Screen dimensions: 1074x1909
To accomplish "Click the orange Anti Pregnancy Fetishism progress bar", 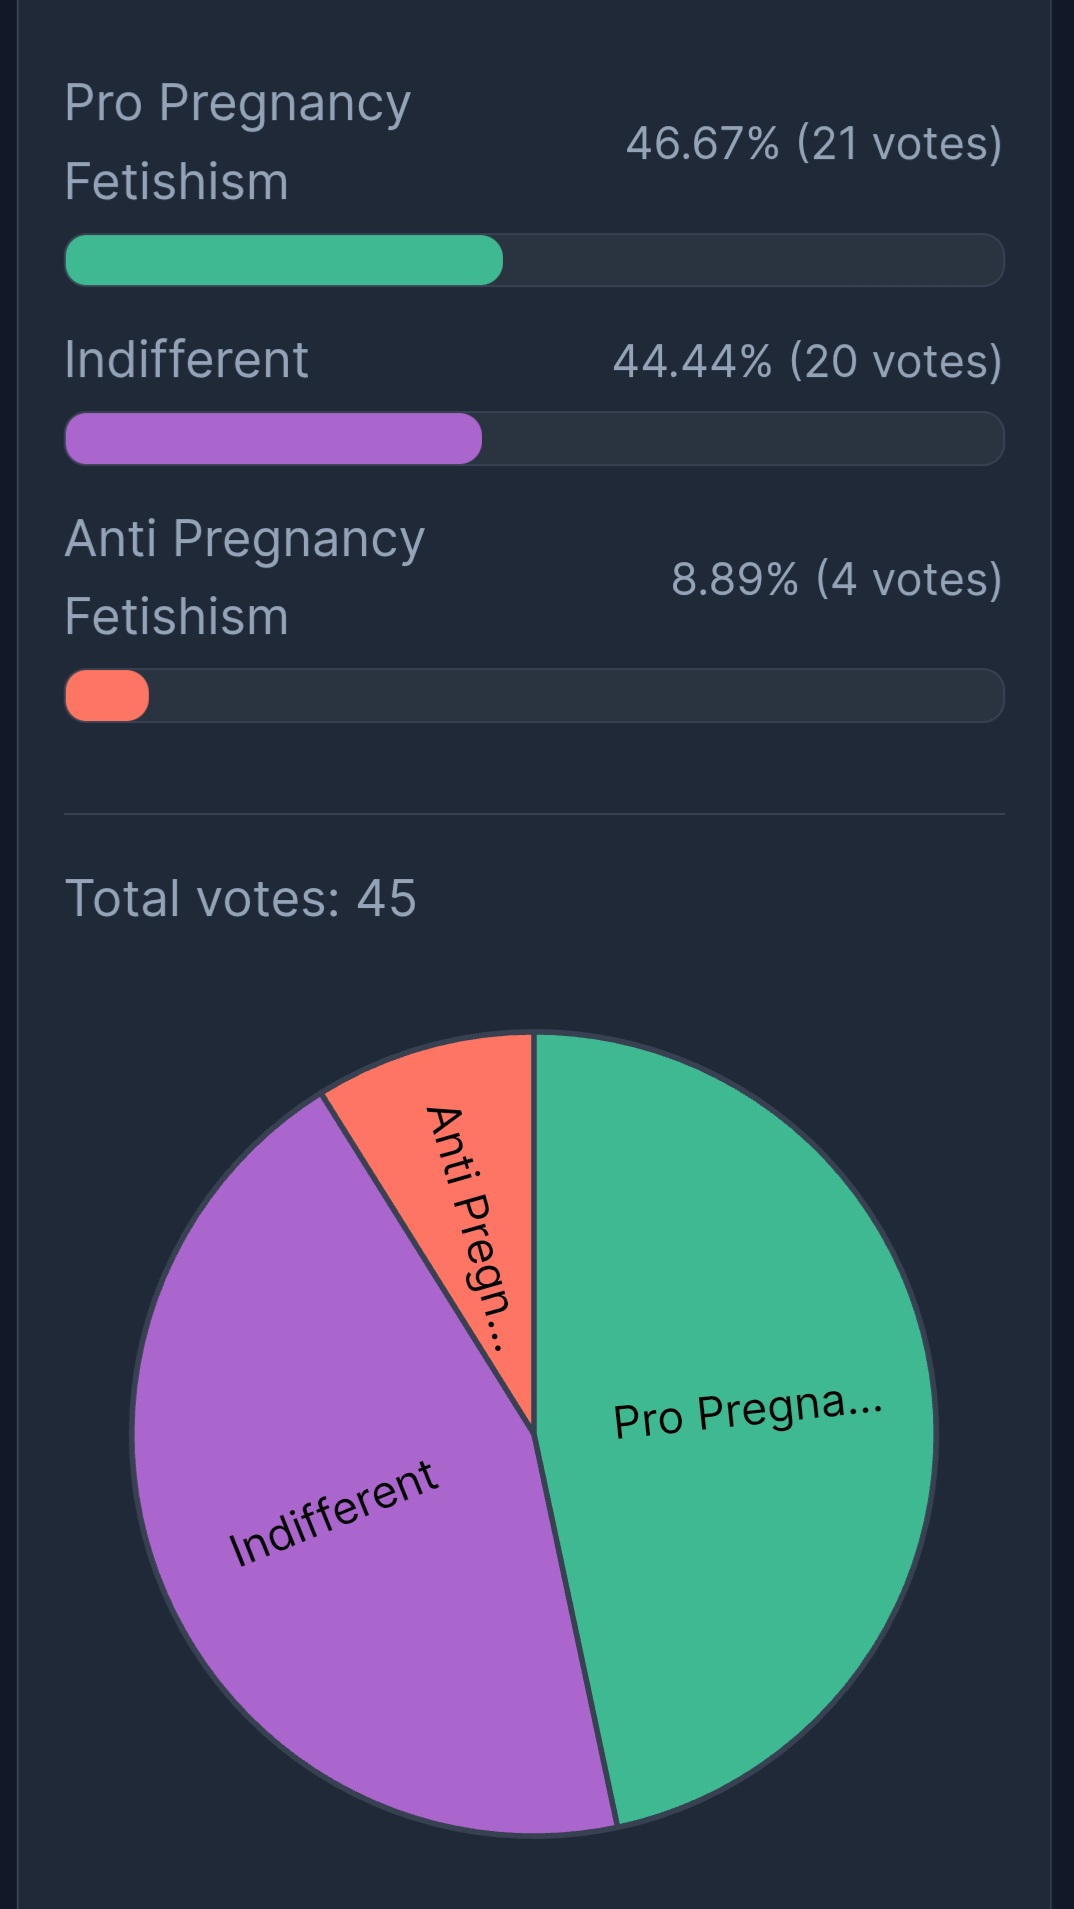I will click(x=107, y=695).
